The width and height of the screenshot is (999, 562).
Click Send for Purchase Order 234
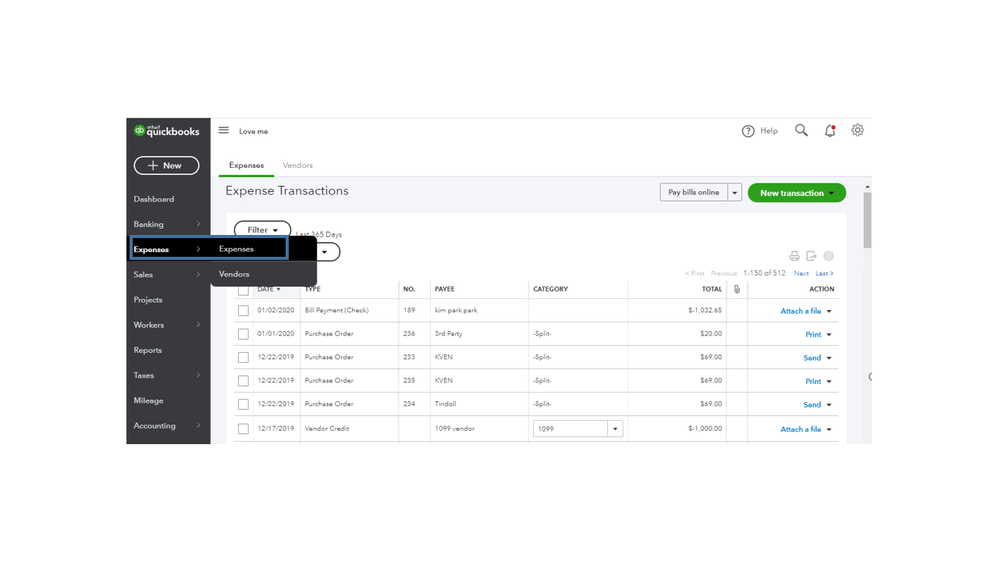click(812, 405)
